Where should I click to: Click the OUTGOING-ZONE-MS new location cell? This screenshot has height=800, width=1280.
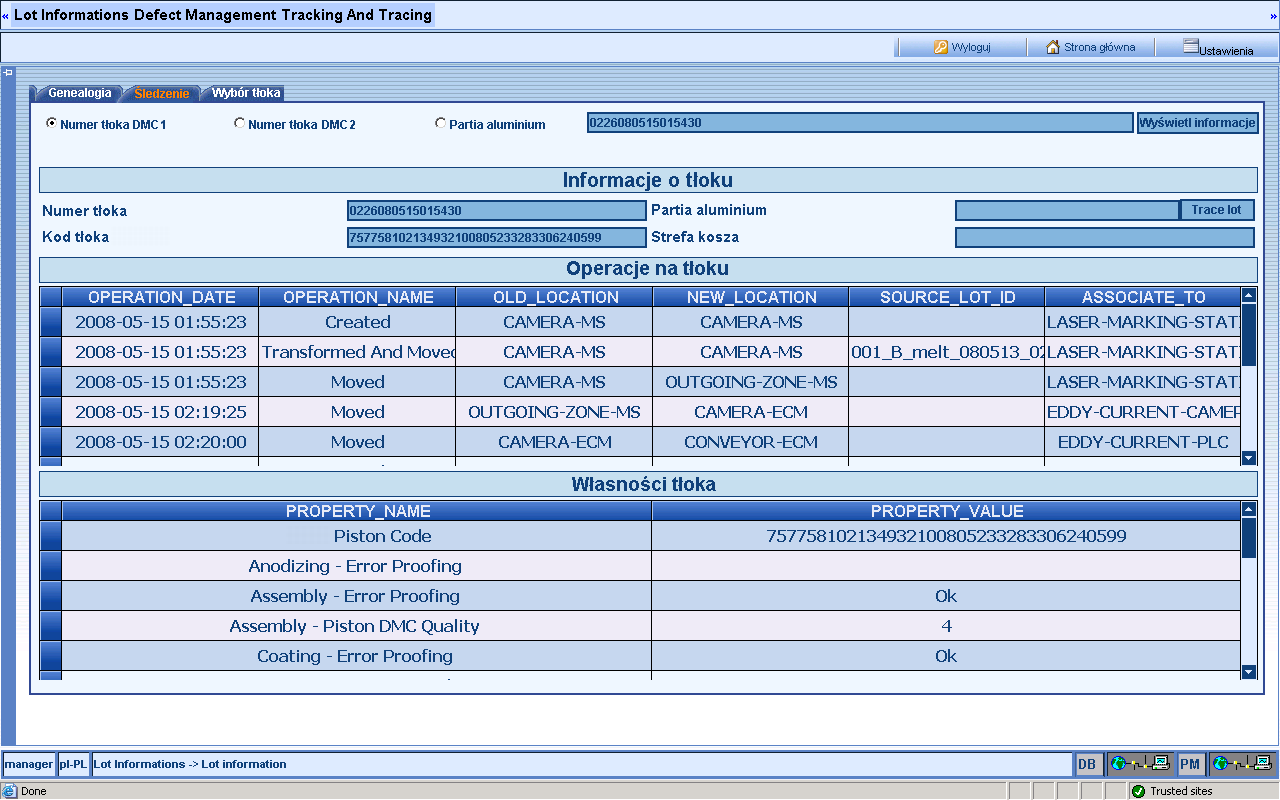[x=751, y=382]
